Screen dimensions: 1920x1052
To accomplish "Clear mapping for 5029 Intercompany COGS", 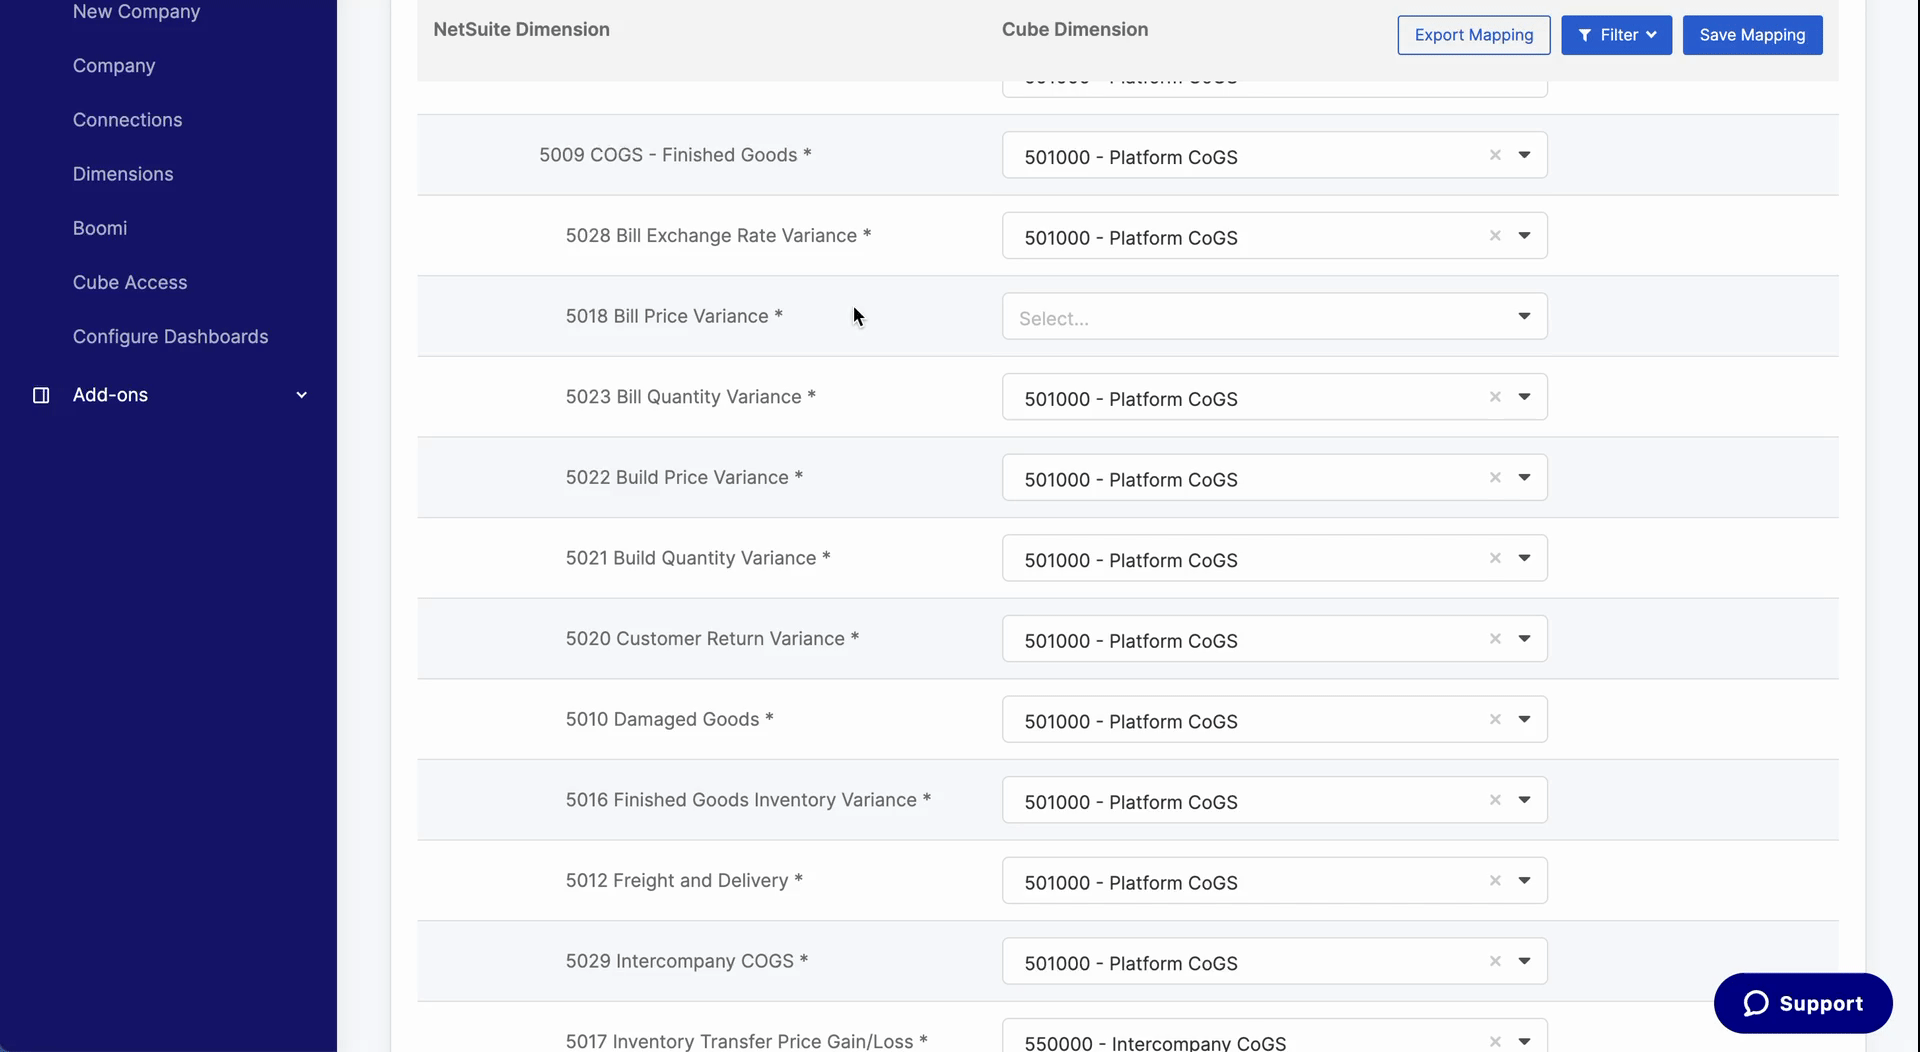I will tap(1495, 961).
